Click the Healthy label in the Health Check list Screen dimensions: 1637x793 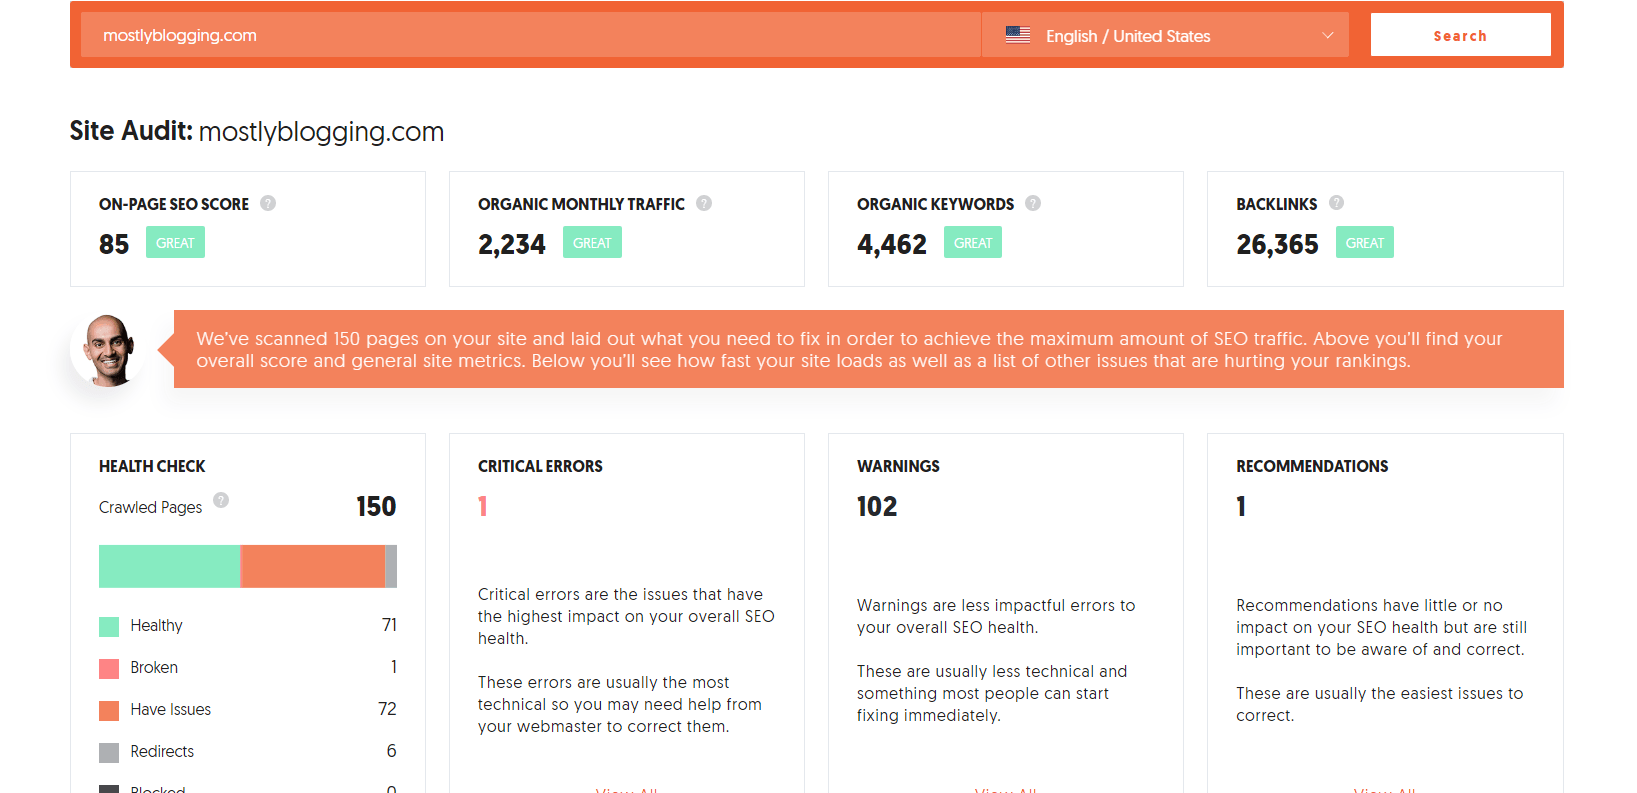156,626
